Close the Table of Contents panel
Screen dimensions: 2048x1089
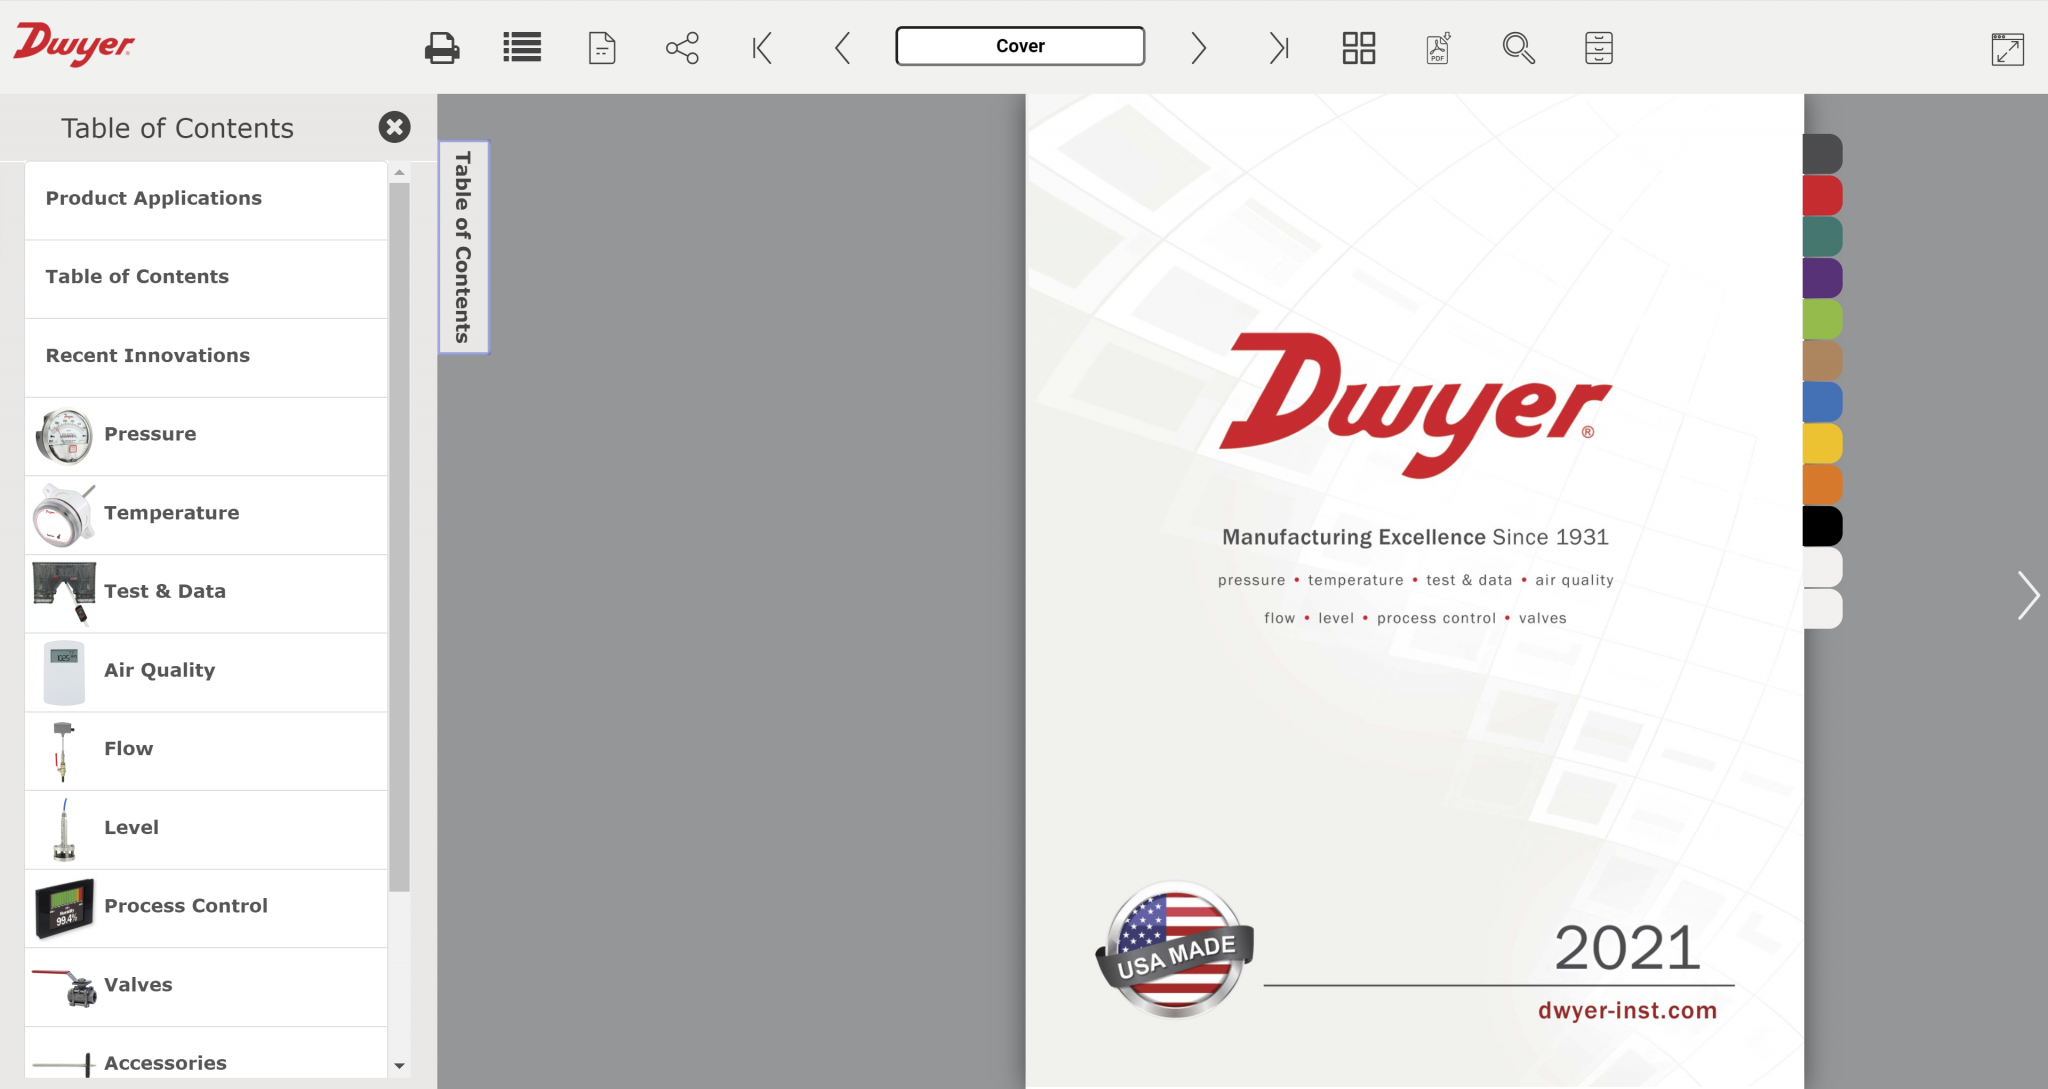394,127
